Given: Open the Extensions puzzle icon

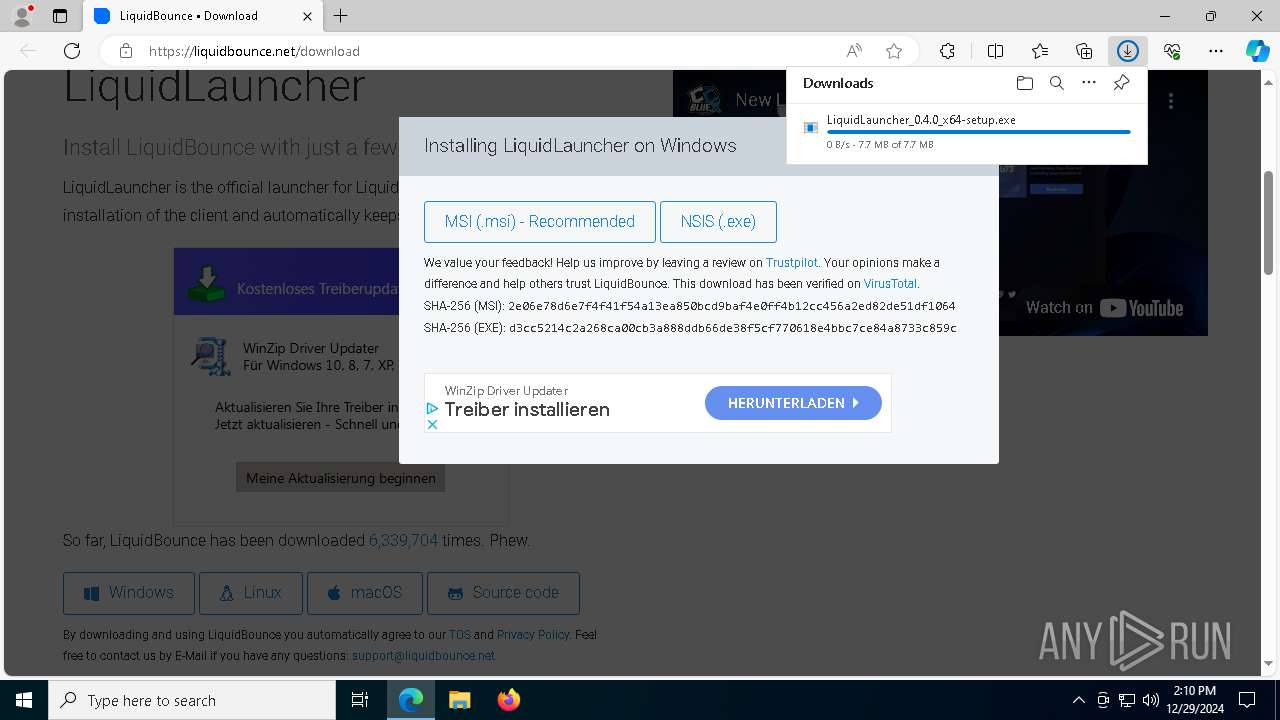Looking at the screenshot, I should 947,51.
